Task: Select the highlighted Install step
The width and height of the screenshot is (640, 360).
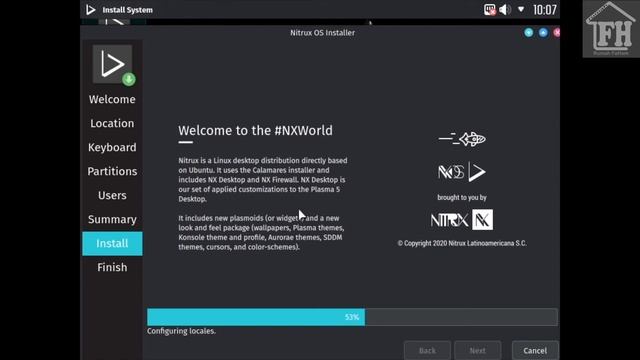Action: pos(112,244)
